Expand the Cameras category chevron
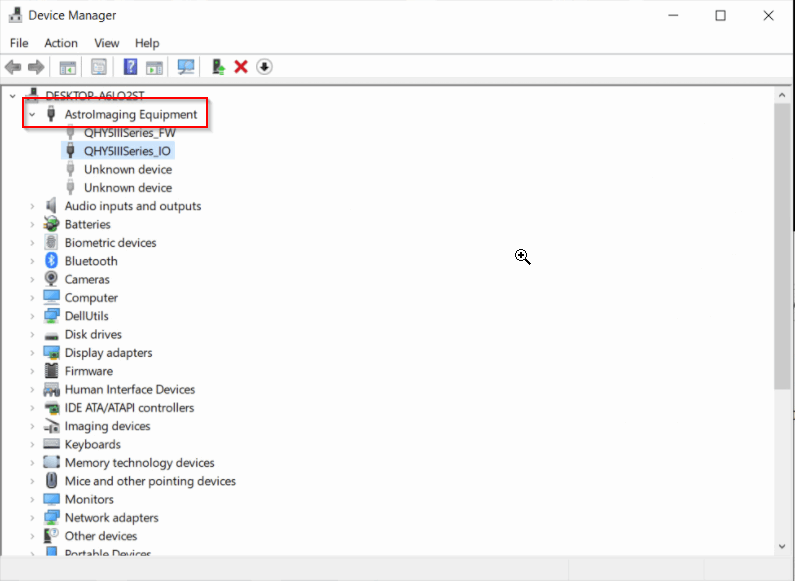This screenshot has height=581, width=795. pos(32,279)
